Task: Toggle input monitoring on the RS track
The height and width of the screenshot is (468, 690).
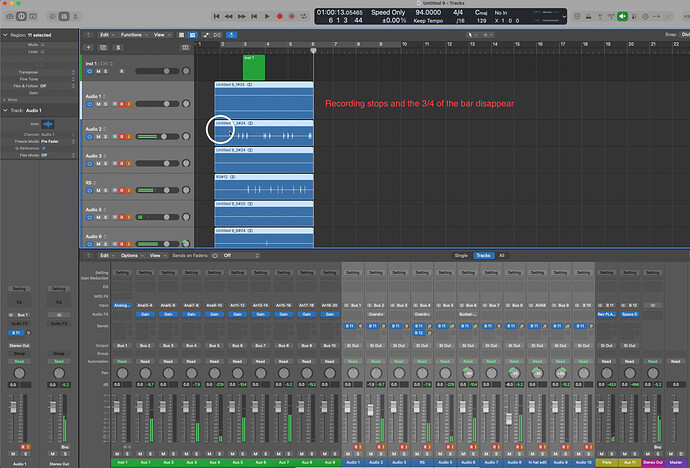Action: [x=129, y=190]
